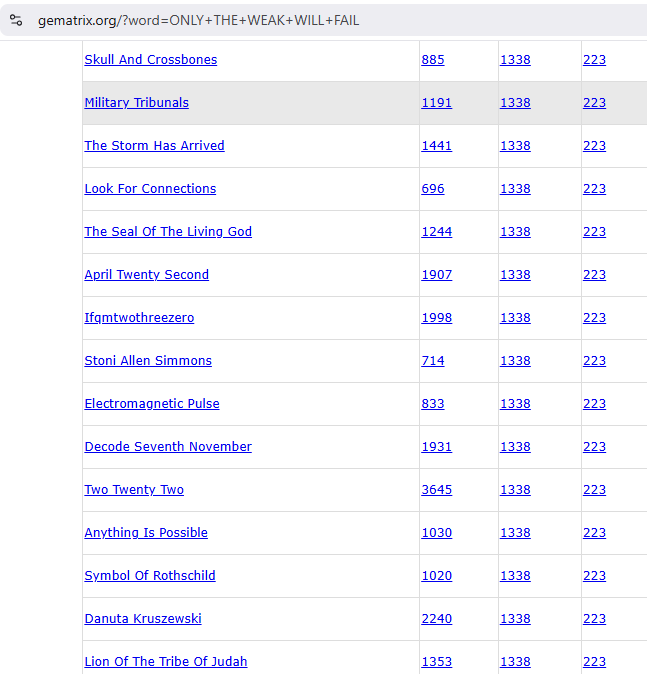This screenshot has height=674, width=647.
Task: Open the Electromagnetic Pulse link
Action: [x=152, y=404]
